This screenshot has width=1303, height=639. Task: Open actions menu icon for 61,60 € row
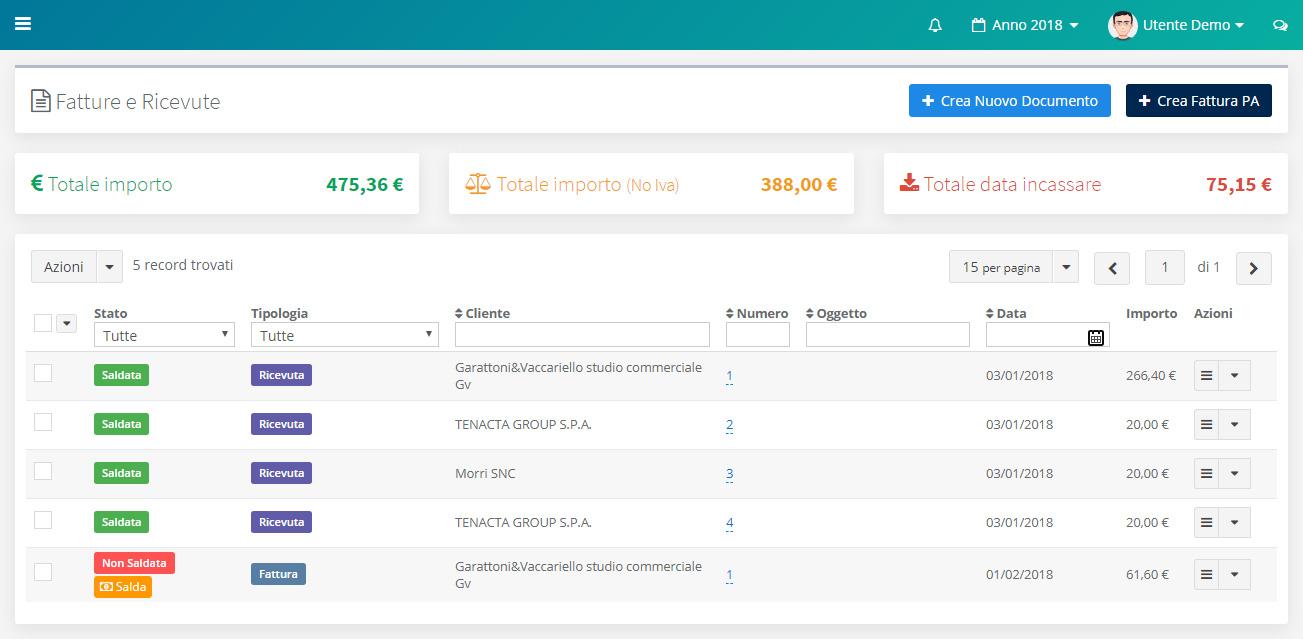click(1207, 574)
